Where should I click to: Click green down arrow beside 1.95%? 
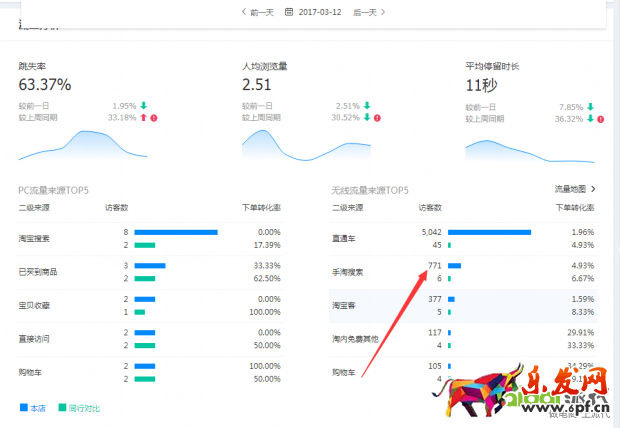(143, 105)
